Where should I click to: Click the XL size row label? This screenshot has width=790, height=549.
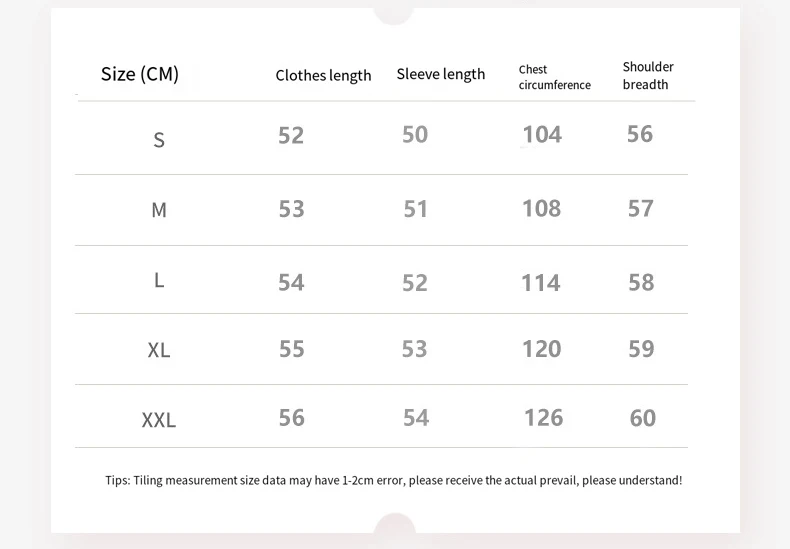pyautogui.click(x=159, y=350)
